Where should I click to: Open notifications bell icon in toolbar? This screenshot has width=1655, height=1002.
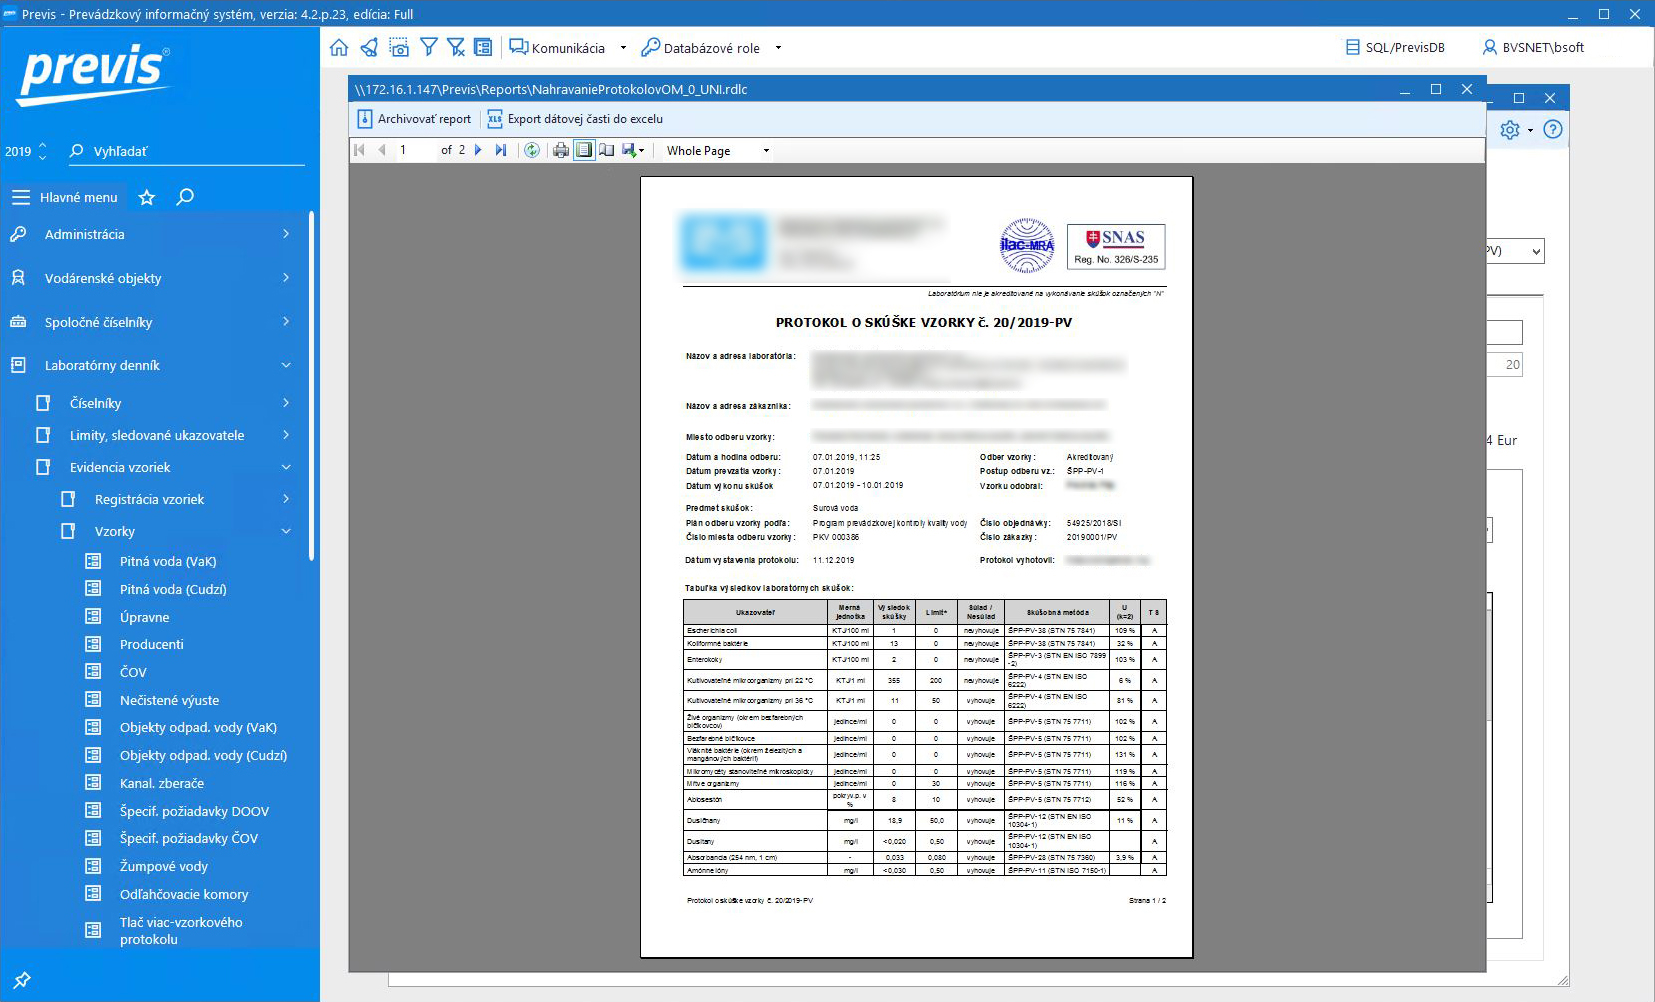pos(369,47)
